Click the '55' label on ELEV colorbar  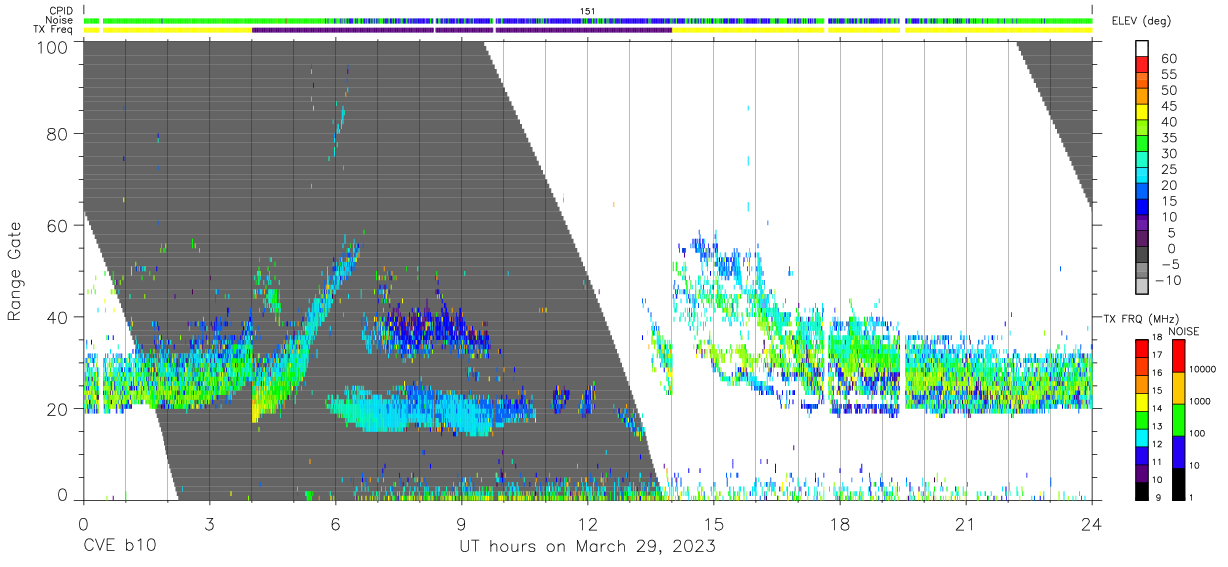[1169, 75]
